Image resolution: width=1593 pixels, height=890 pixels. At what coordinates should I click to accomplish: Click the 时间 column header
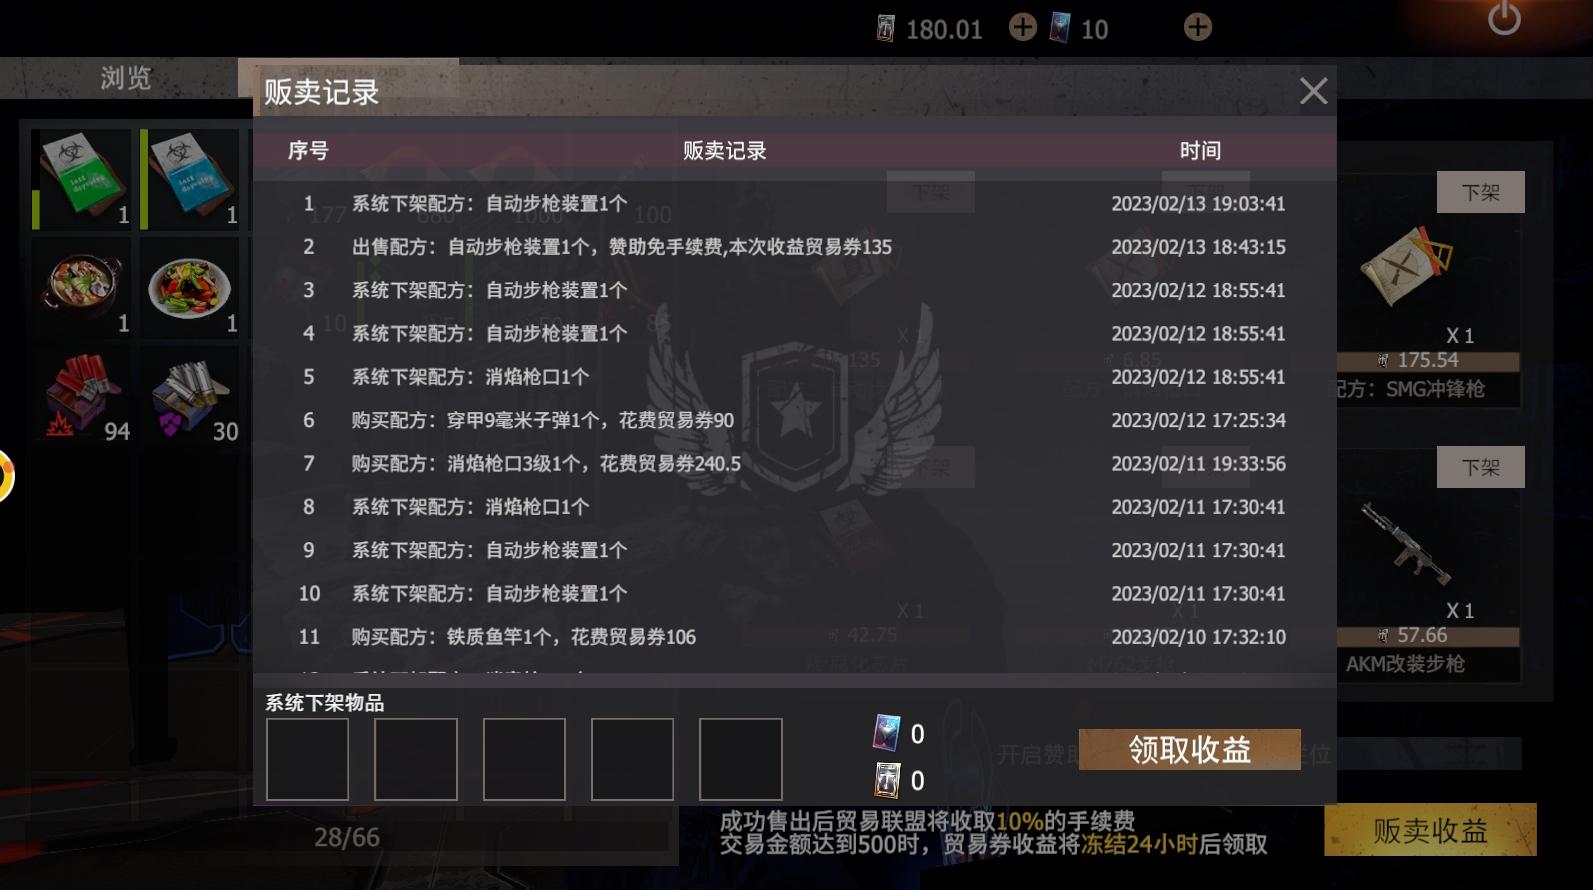click(1199, 151)
